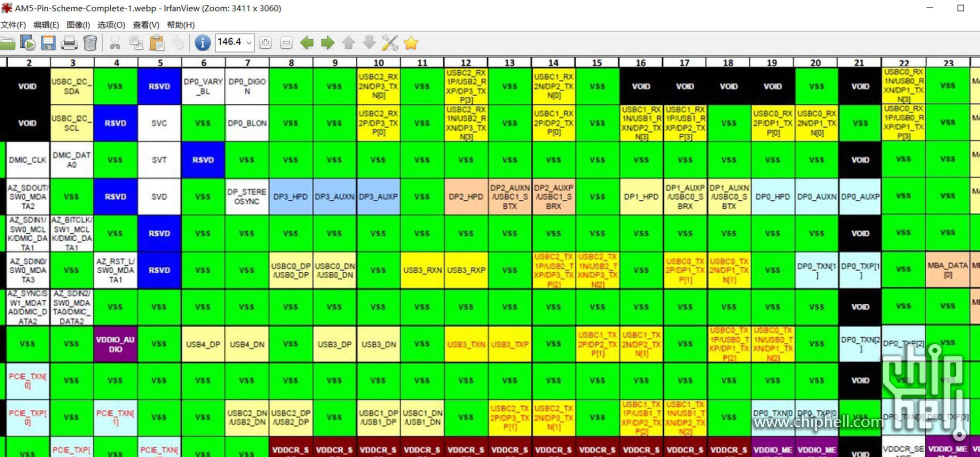Click the DP3_AUXN cell
This screenshot has width=980, height=457.
334,196
